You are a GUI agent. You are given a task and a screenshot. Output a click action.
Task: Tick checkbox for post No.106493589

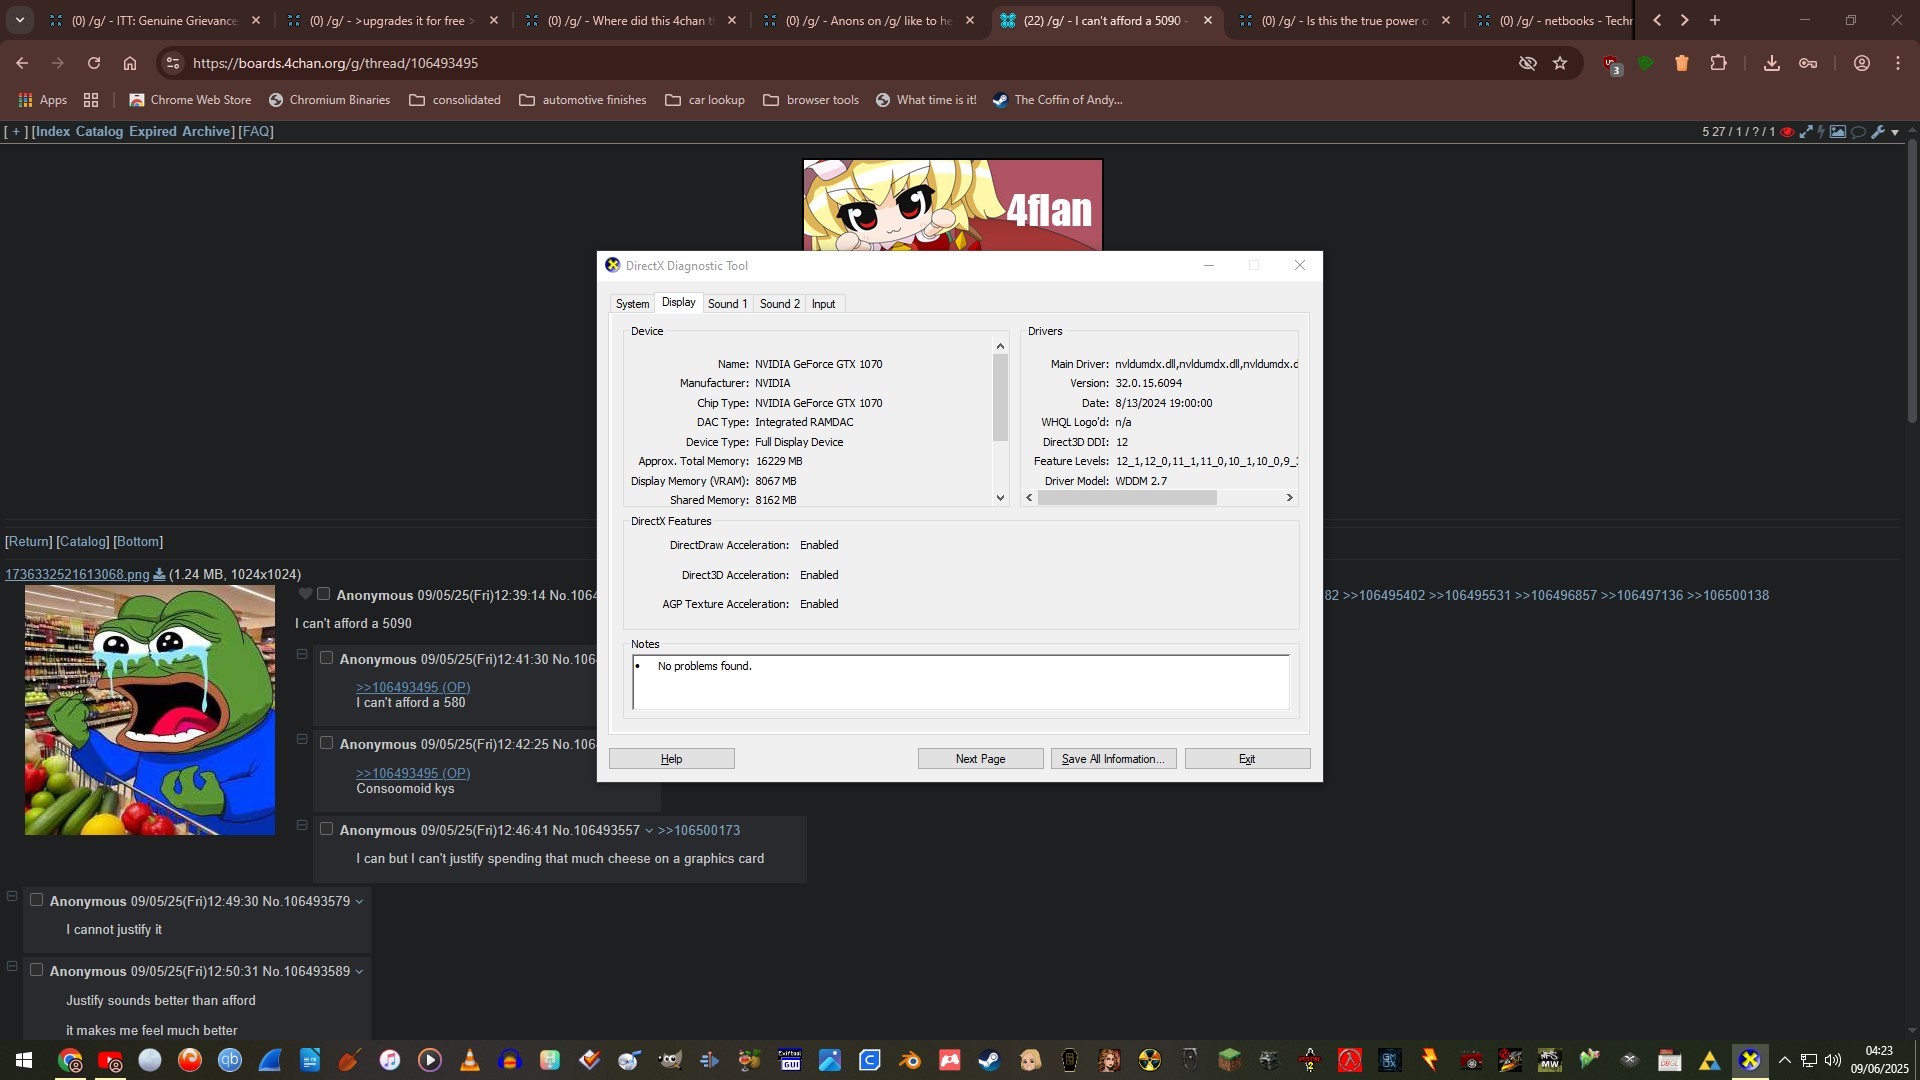click(36, 970)
